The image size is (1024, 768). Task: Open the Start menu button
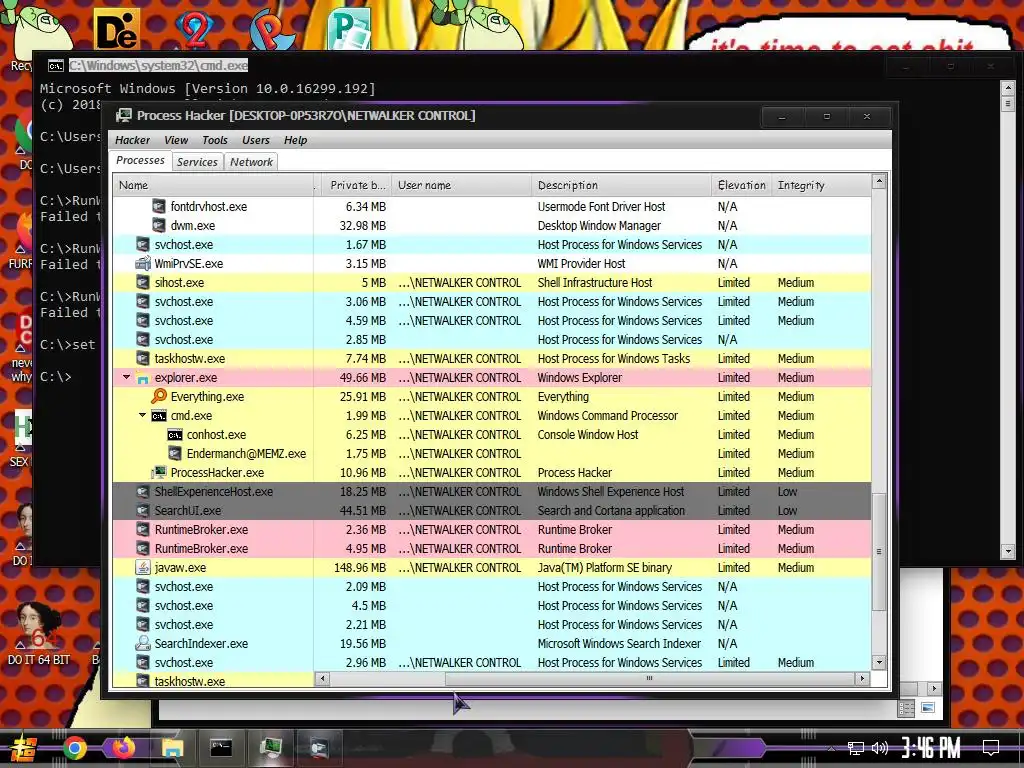24,748
